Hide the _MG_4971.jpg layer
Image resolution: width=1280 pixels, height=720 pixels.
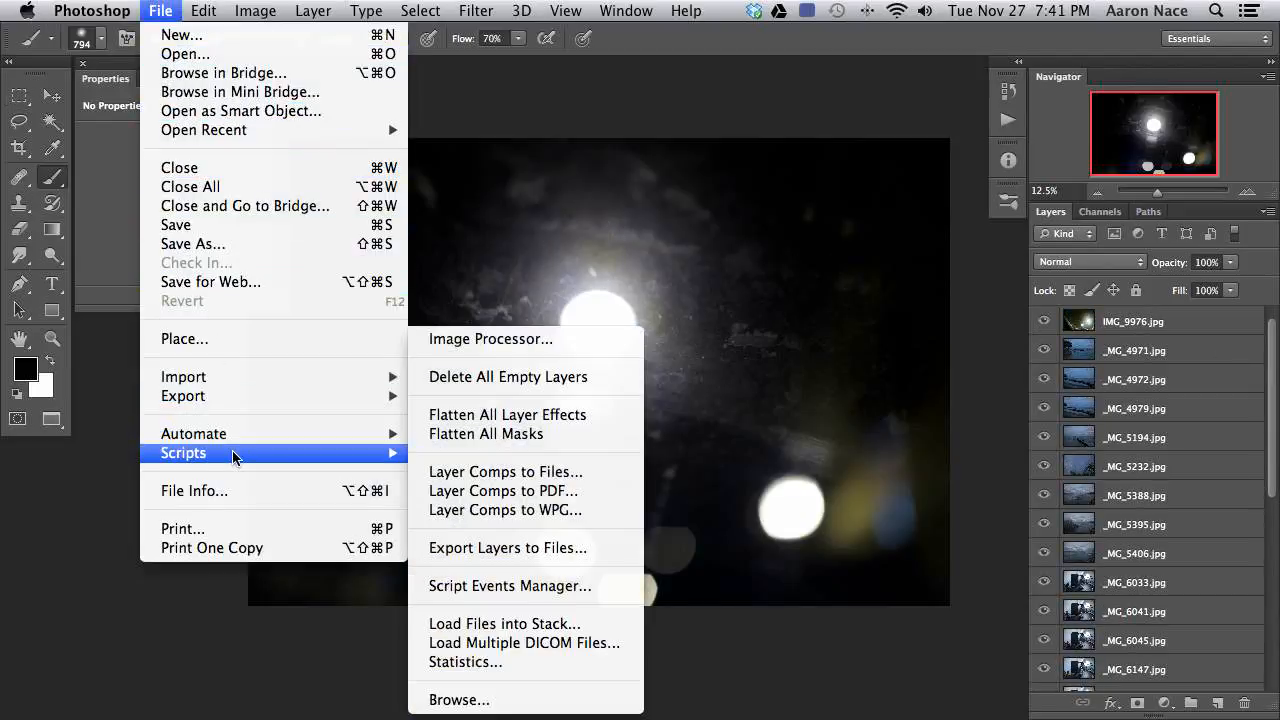1044,350
